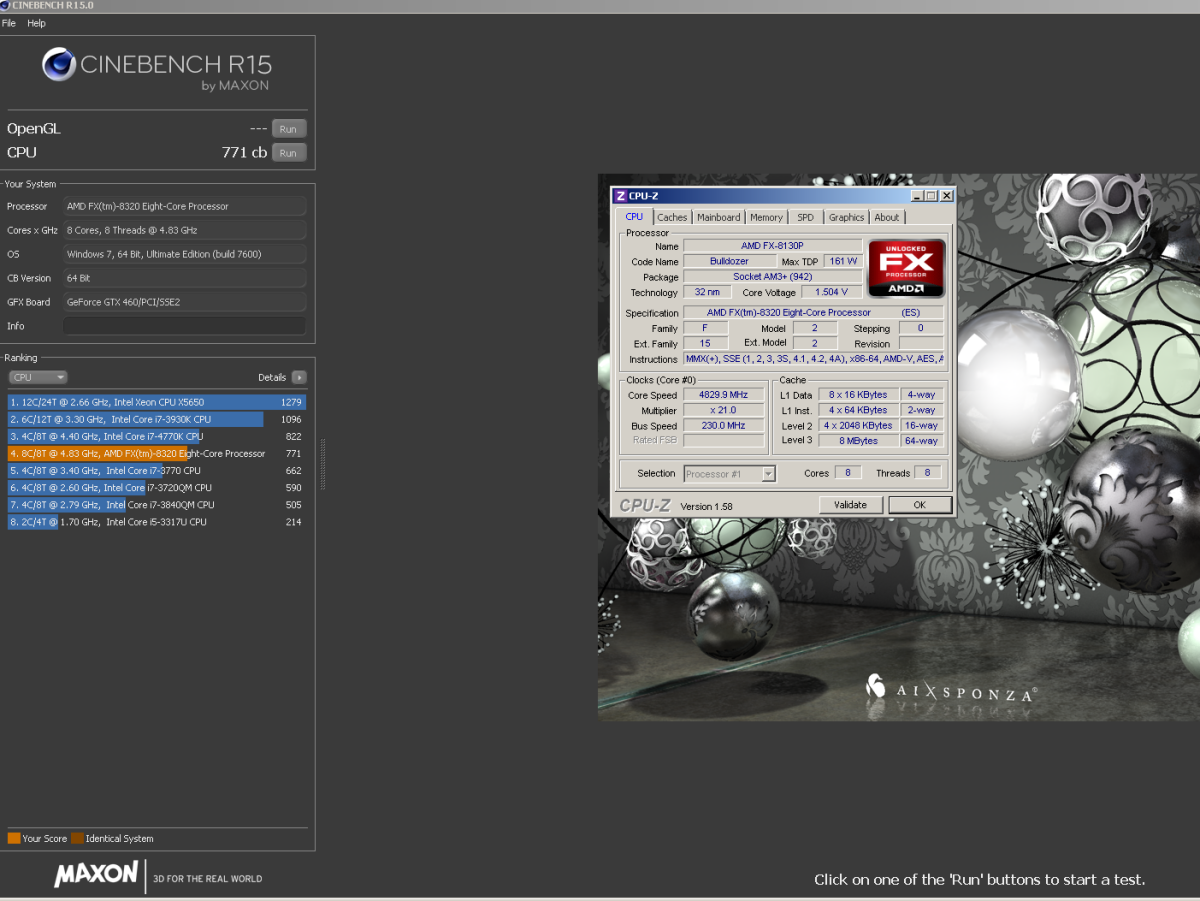Open the File menu
Screen dimensions: 1200x901
tap(9, 22)
